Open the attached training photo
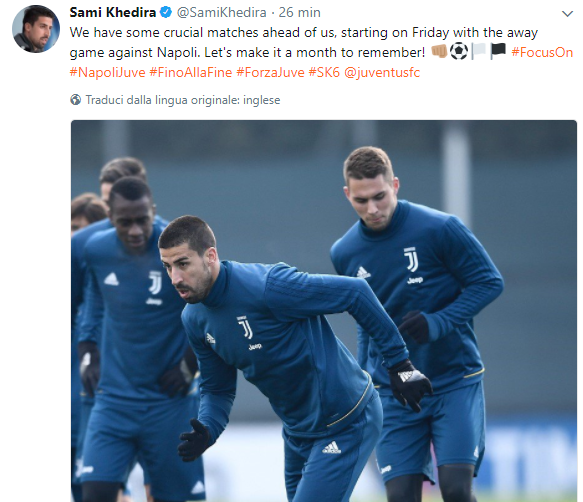 coord(324,311)
